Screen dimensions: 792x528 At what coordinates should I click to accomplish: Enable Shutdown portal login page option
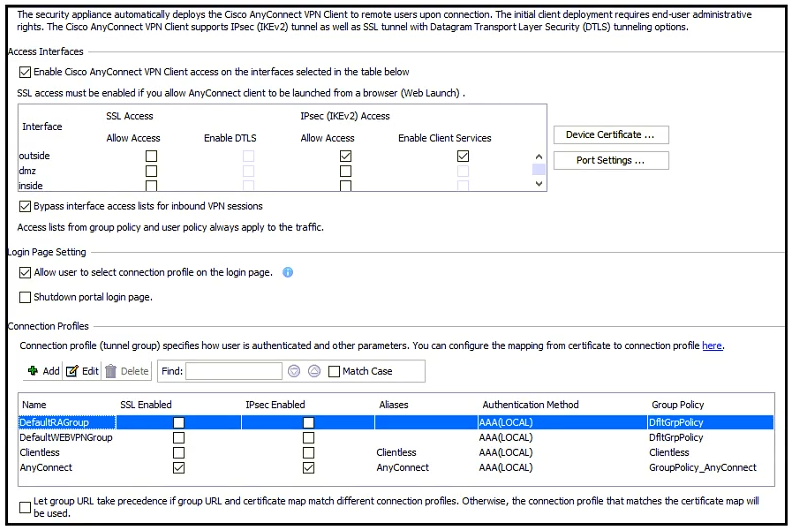tap(25, 297)
